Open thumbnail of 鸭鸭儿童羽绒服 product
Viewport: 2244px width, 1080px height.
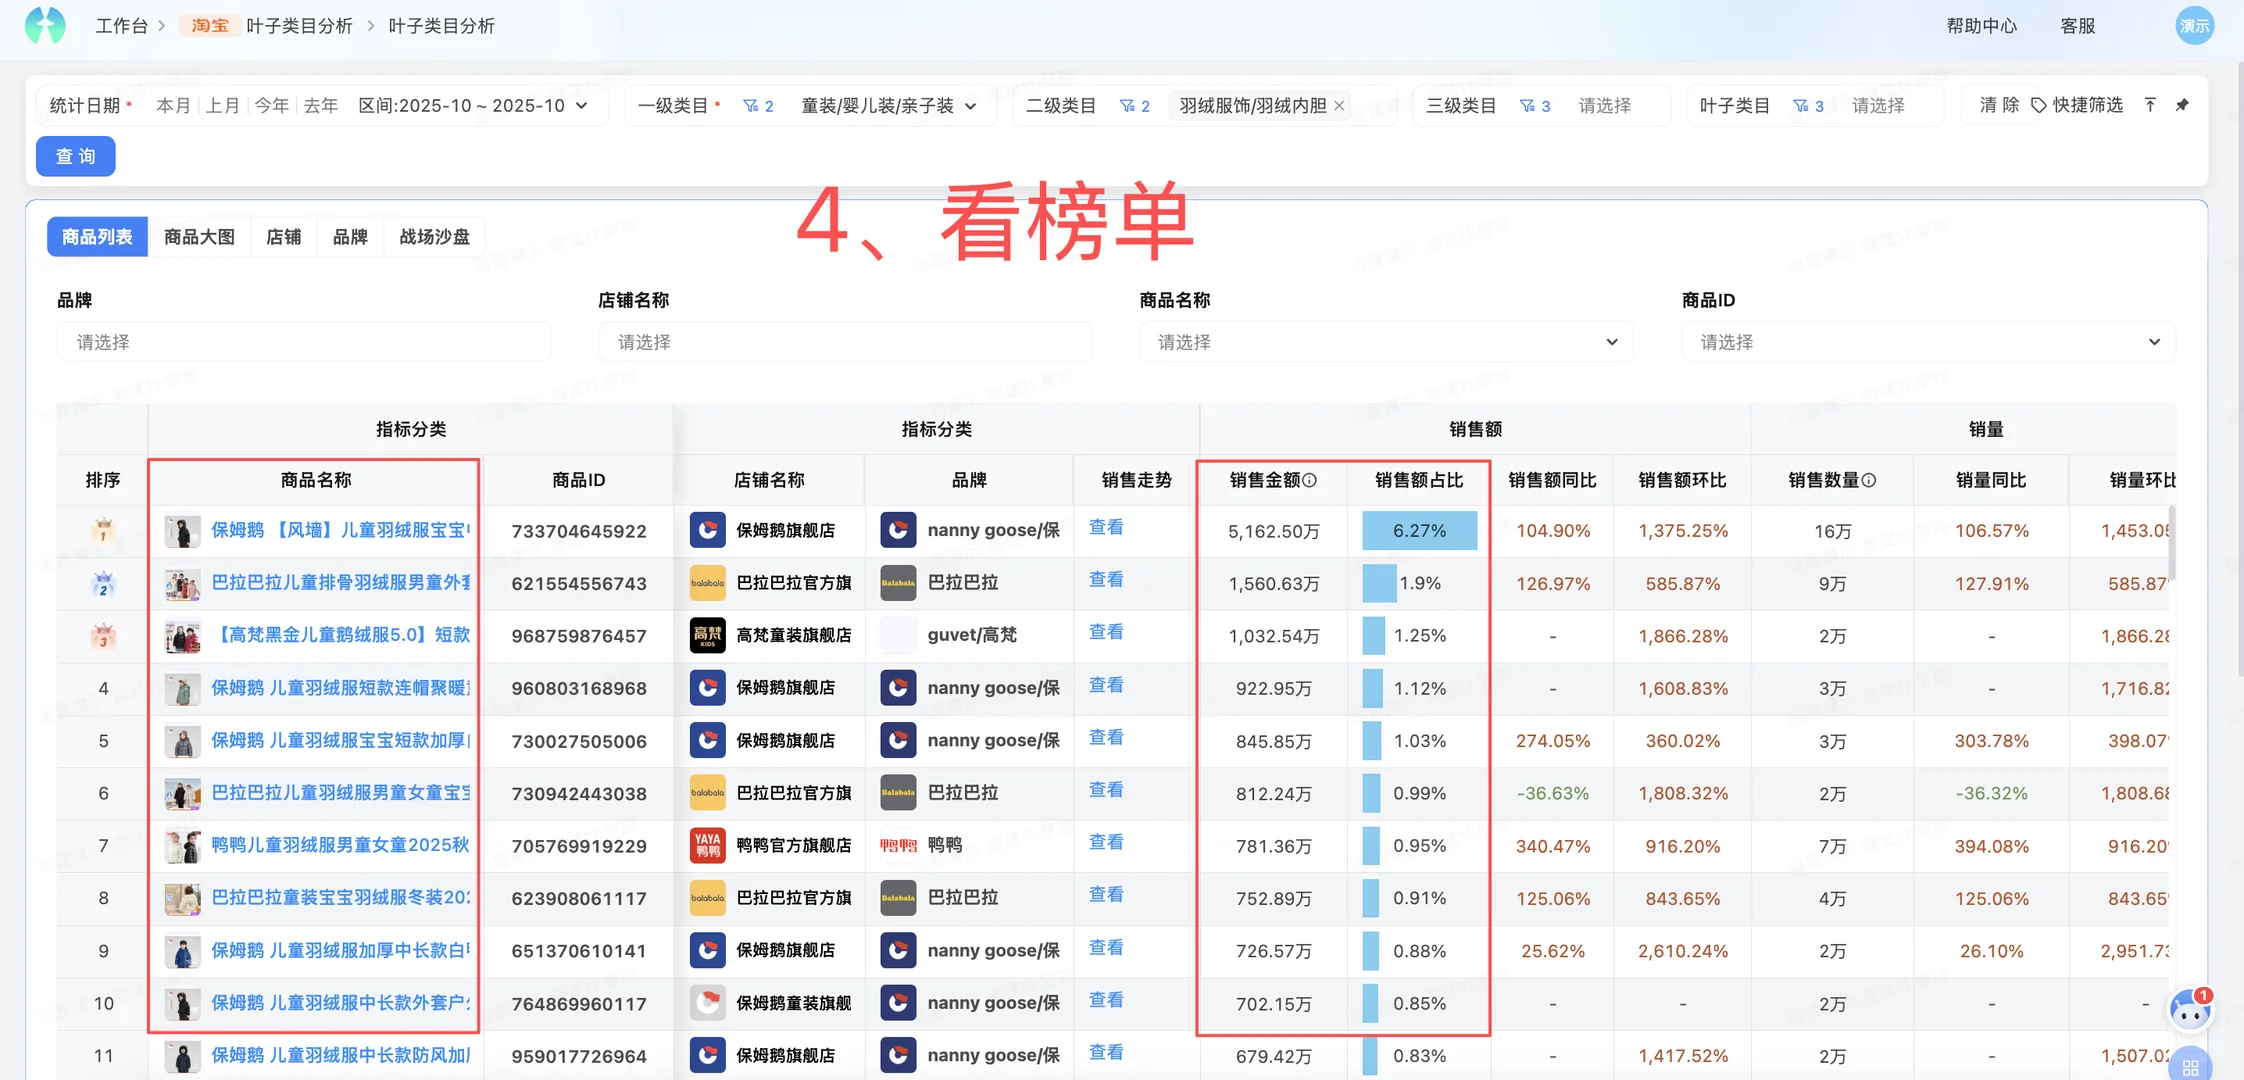182,846
